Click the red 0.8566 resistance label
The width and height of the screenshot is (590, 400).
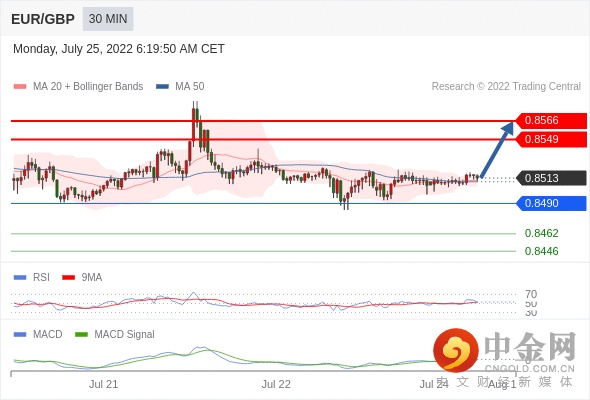coord(551,121)
